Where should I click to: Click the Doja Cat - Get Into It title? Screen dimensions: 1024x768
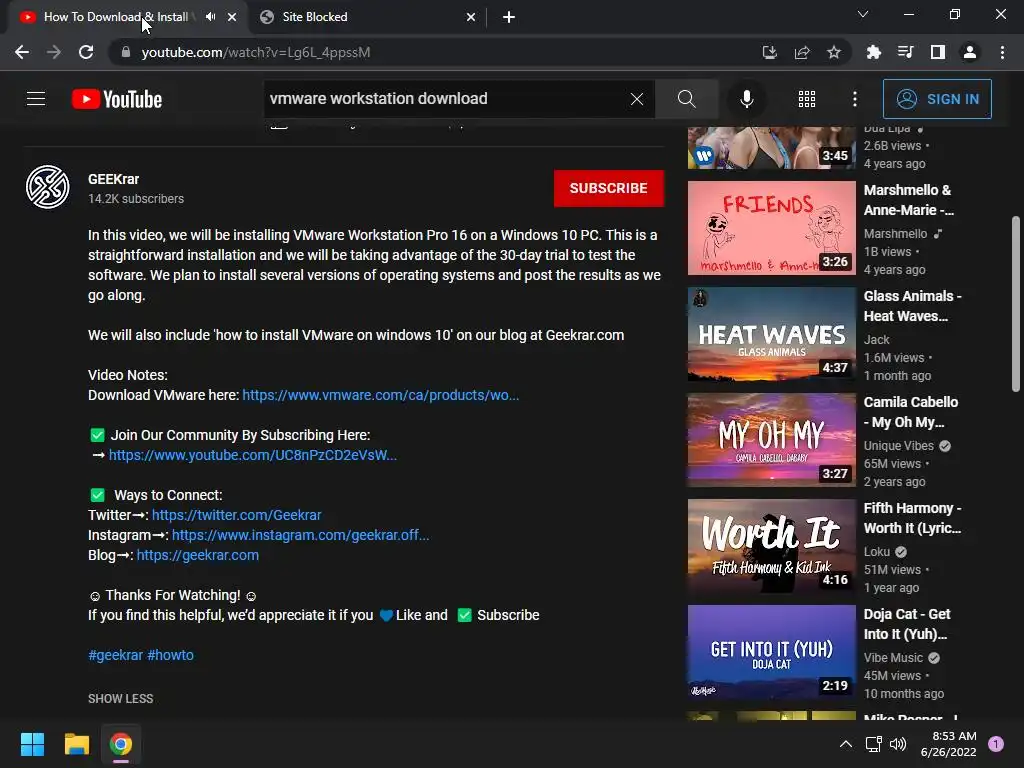906,624
